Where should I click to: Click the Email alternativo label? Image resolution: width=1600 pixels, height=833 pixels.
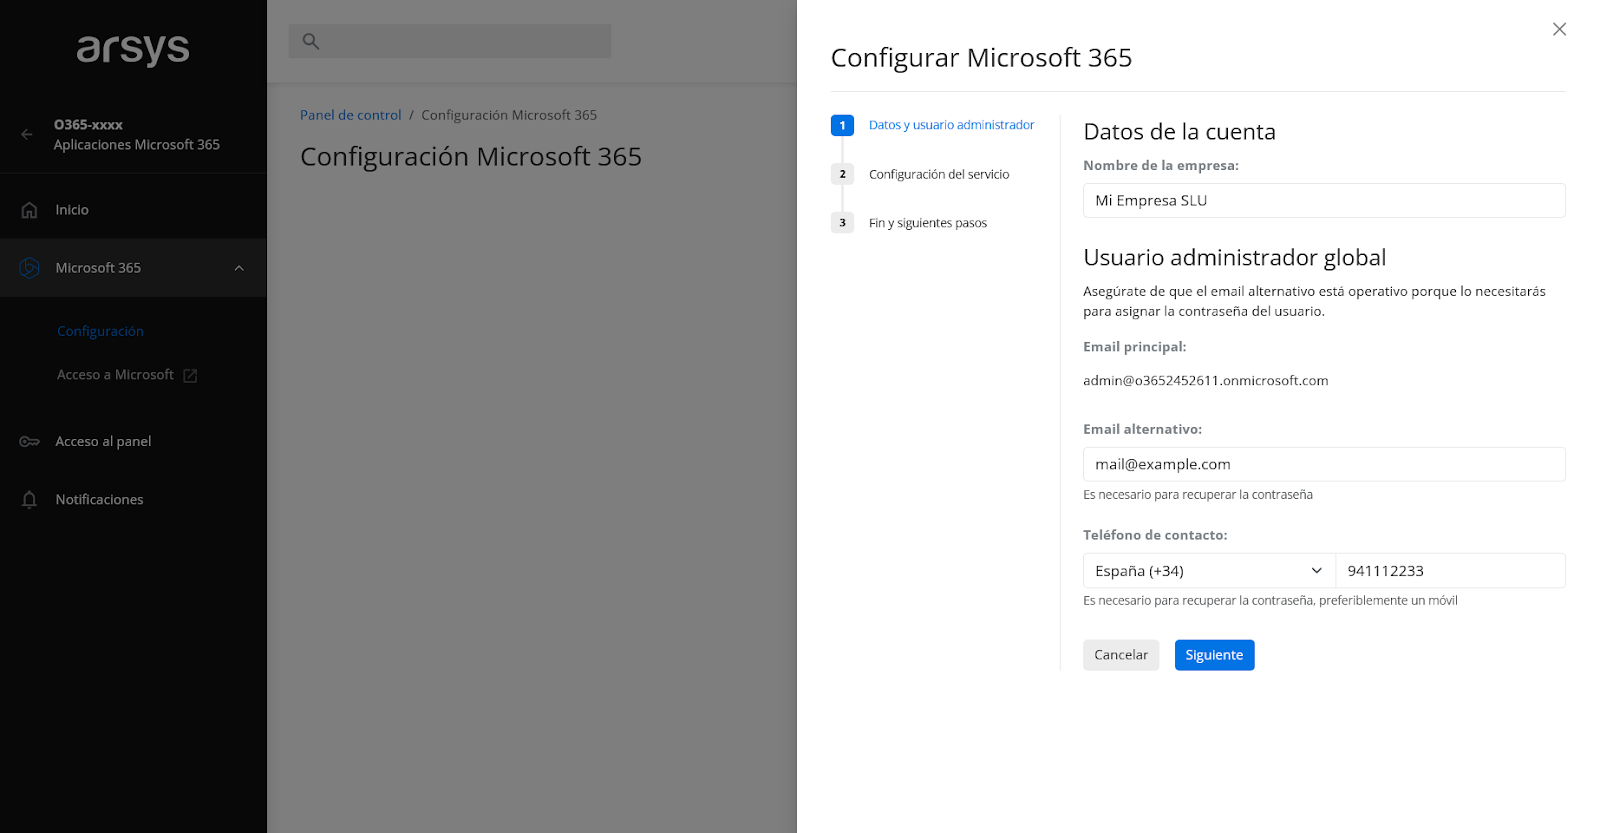(1142, 429)
